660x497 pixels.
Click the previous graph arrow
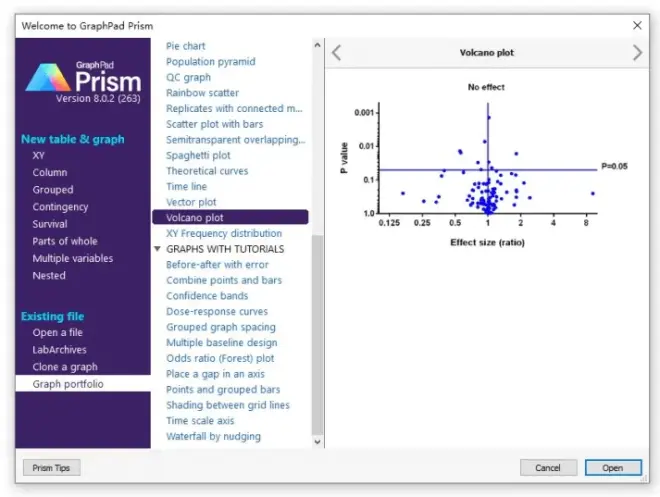coord(337,53)
